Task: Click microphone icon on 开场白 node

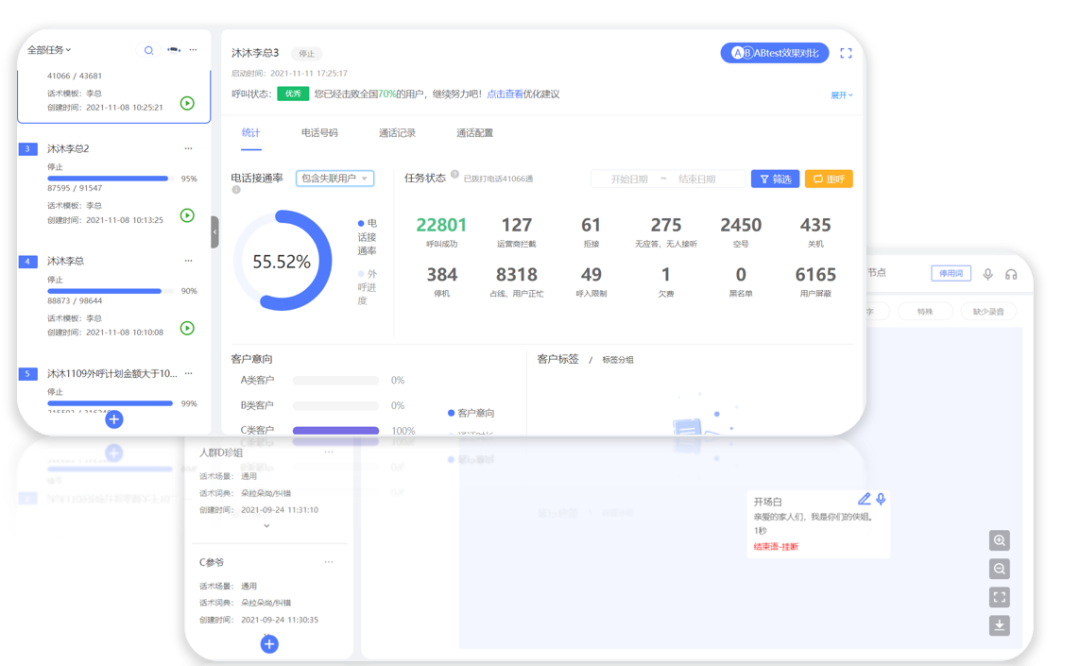Action: [881, 499]
